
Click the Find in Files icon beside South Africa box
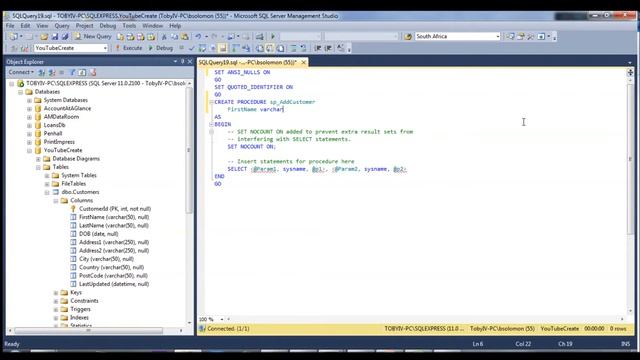(407, 37)
